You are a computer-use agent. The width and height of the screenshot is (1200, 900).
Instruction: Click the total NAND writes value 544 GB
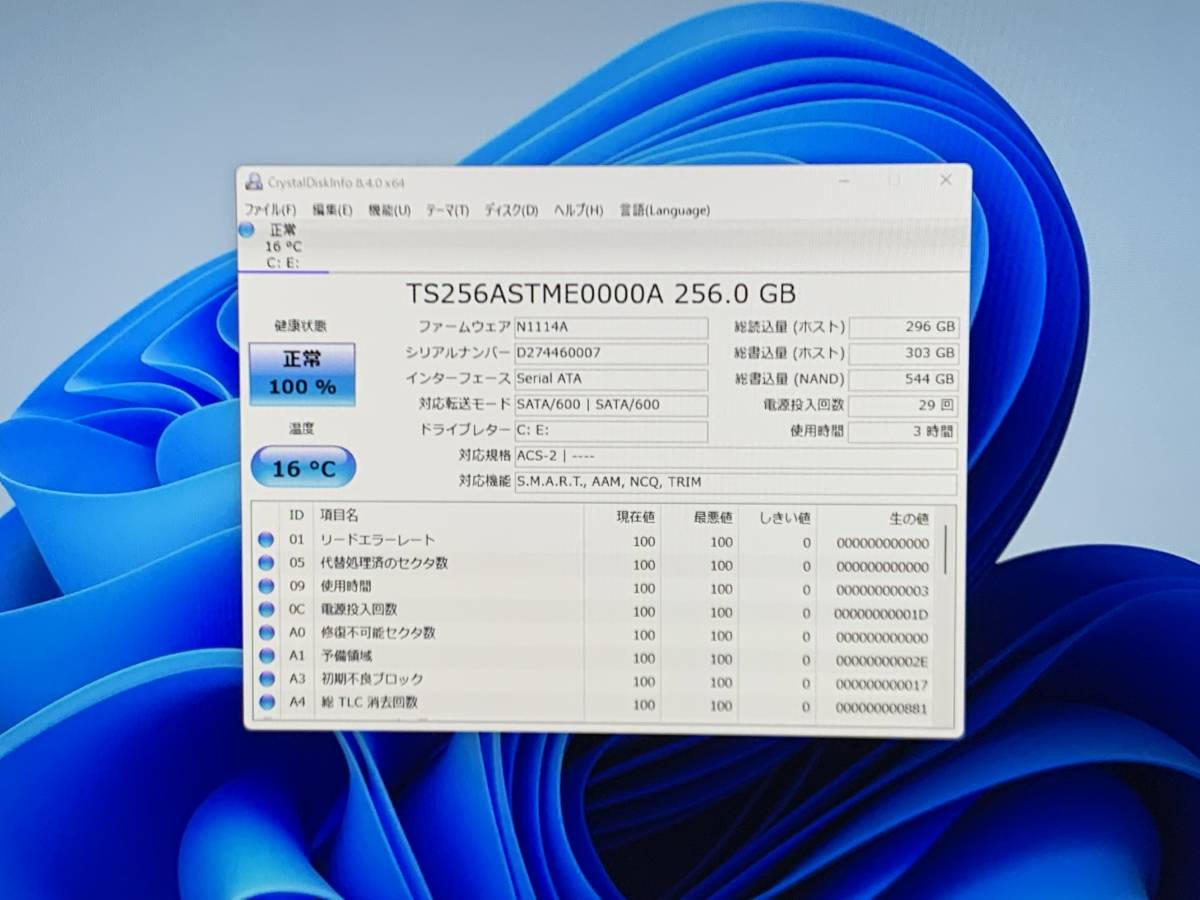tap(904, 379)
